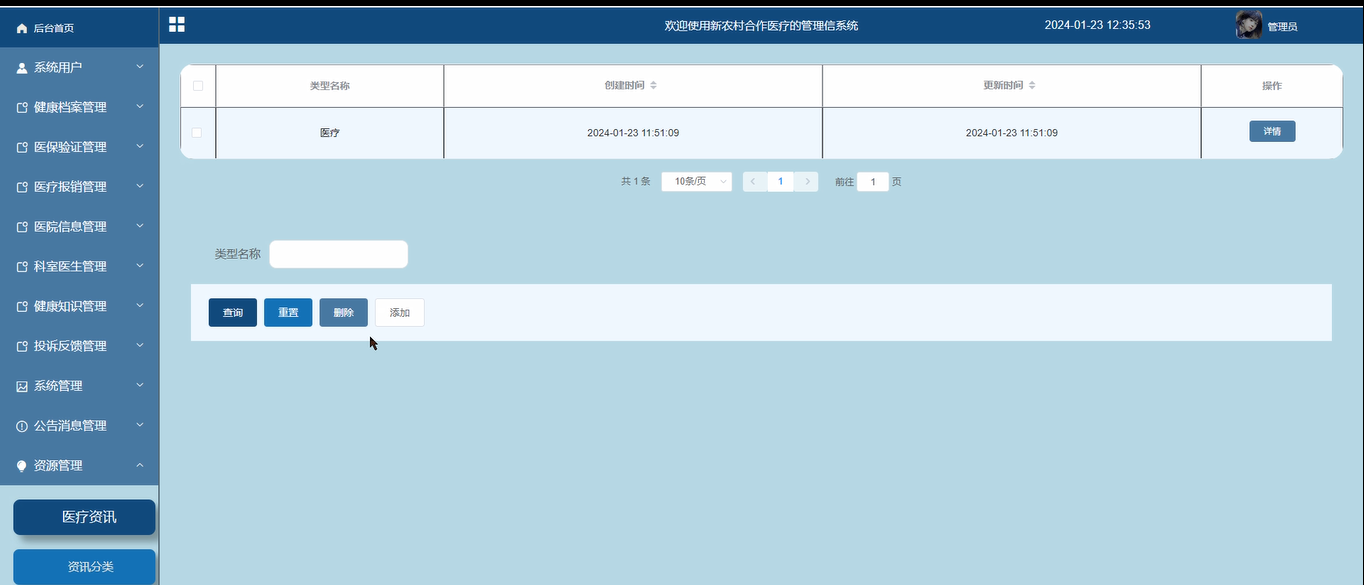The width and height of the screenshot is (1364, 585).
Task: Expand the 医疗报销管理 chevron
Action: coord(140,186)
